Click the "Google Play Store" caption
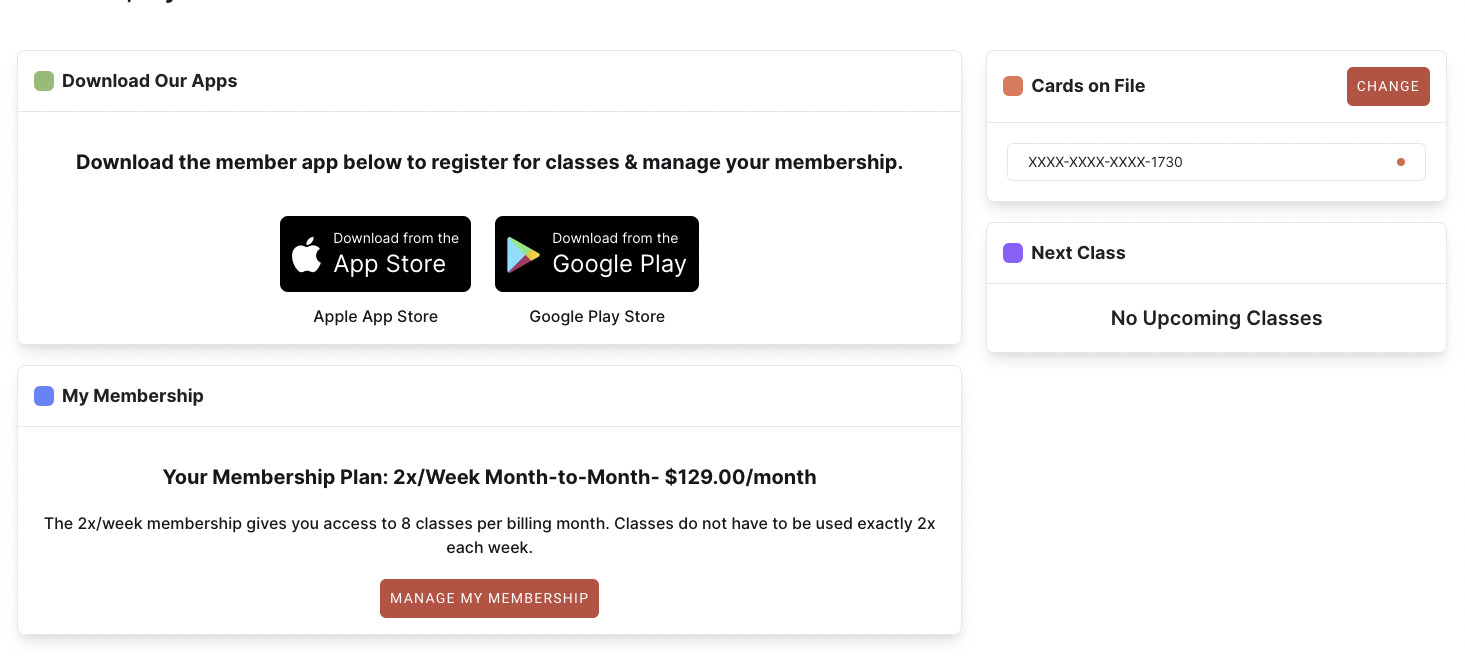Image resolution: width=1465 pixels, height=662 pixels. 597,317
